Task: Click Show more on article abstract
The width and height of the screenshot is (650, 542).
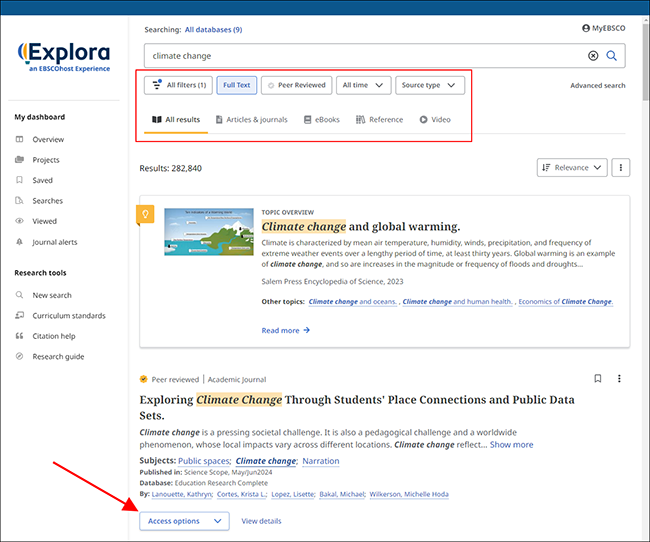Action: [512, 445]
